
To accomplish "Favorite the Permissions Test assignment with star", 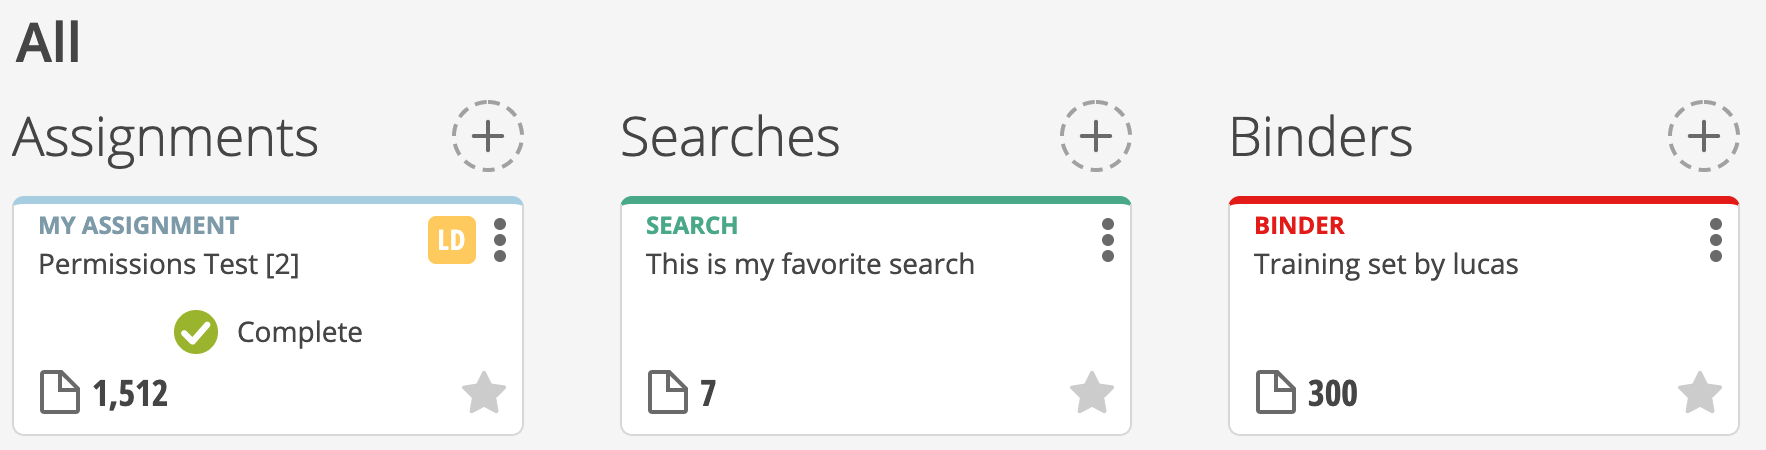I will 484,392.
